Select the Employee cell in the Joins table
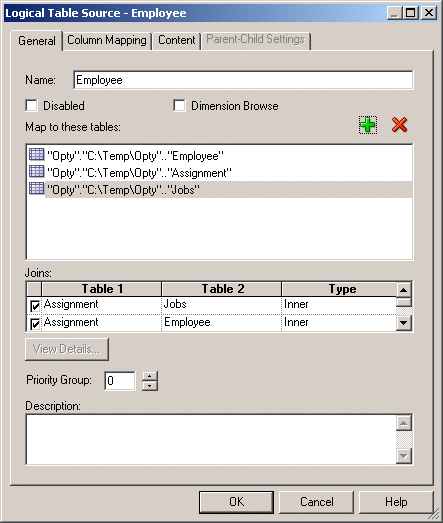 [222, 323]
